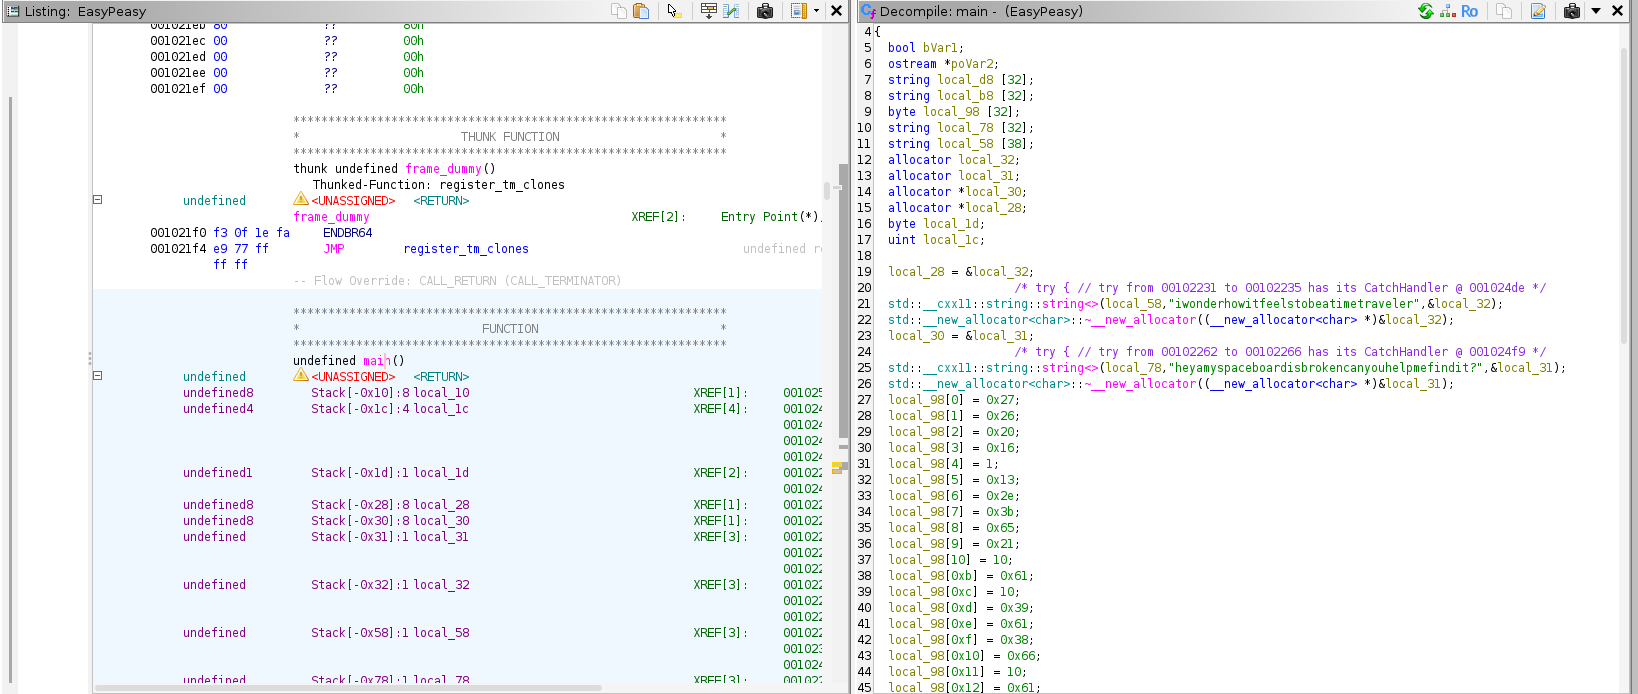Take a snapshot of the Decompile window

click(1571, 11)
